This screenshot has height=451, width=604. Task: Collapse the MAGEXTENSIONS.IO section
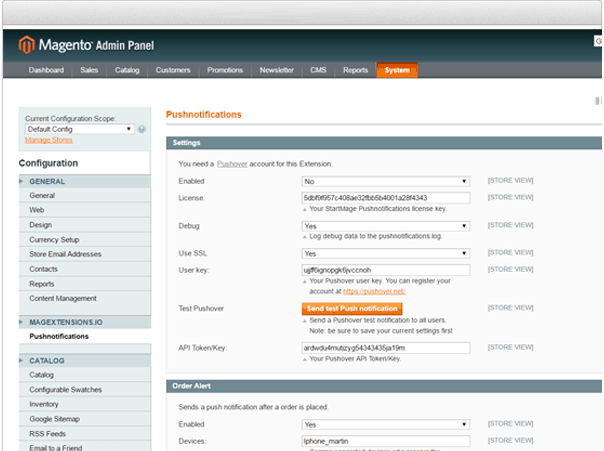[85, 322]
